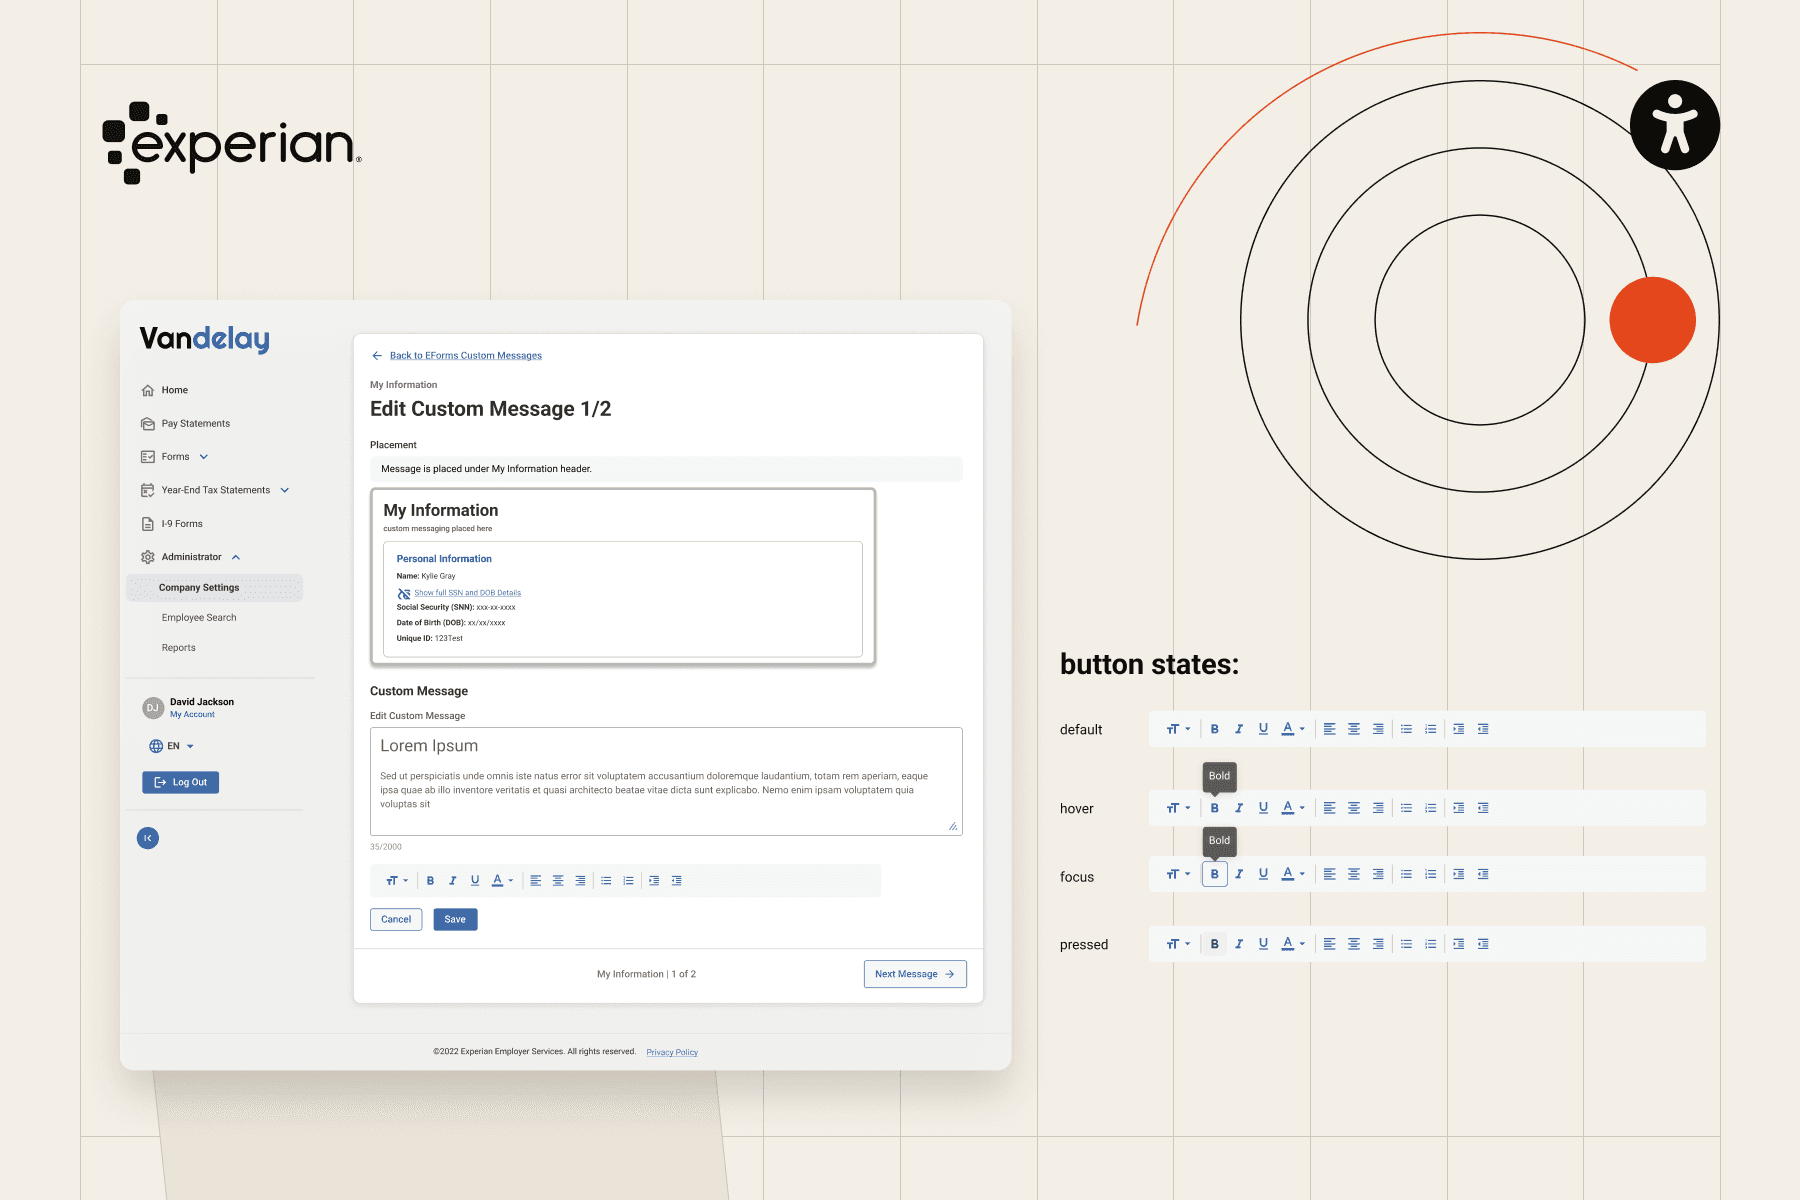The width and height of the screenshot is (1800, 1200).
Task: Click Underline in the default state toolbar
Action: tap(1263, 729)
